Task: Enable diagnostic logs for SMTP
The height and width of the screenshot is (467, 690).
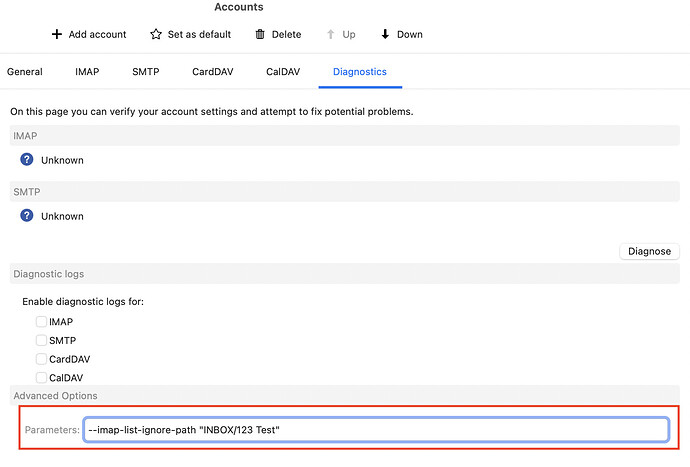Action: [41, 340]
